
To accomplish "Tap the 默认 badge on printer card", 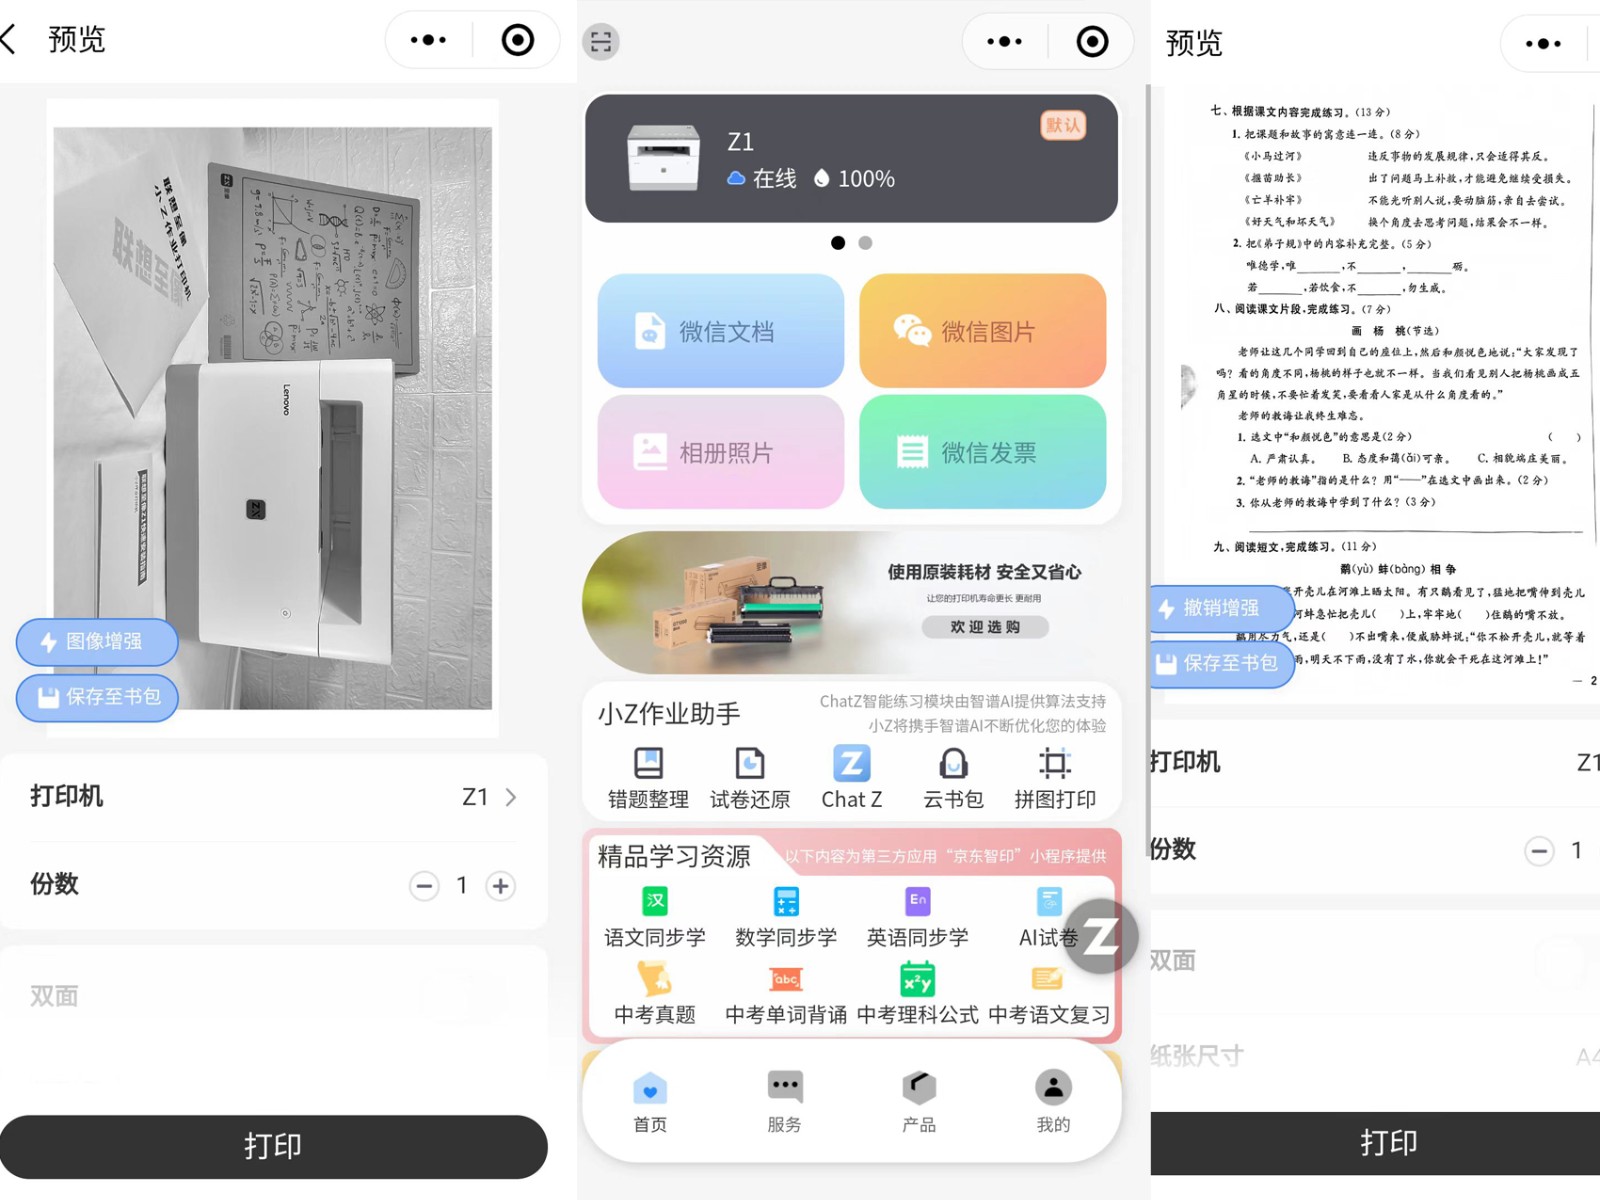I will (x=1063, y=125).
